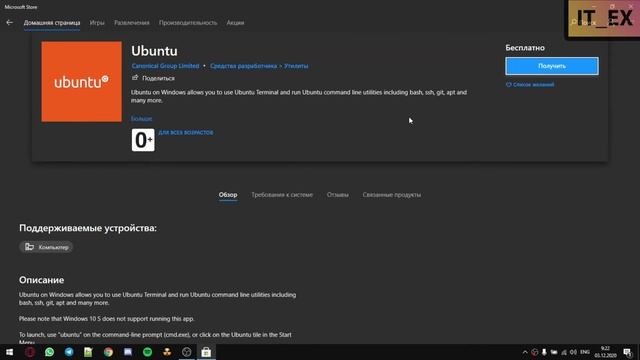The image size is (640, 360).
Task: Select the Требования к системе tab
Action: click(282, 195)
